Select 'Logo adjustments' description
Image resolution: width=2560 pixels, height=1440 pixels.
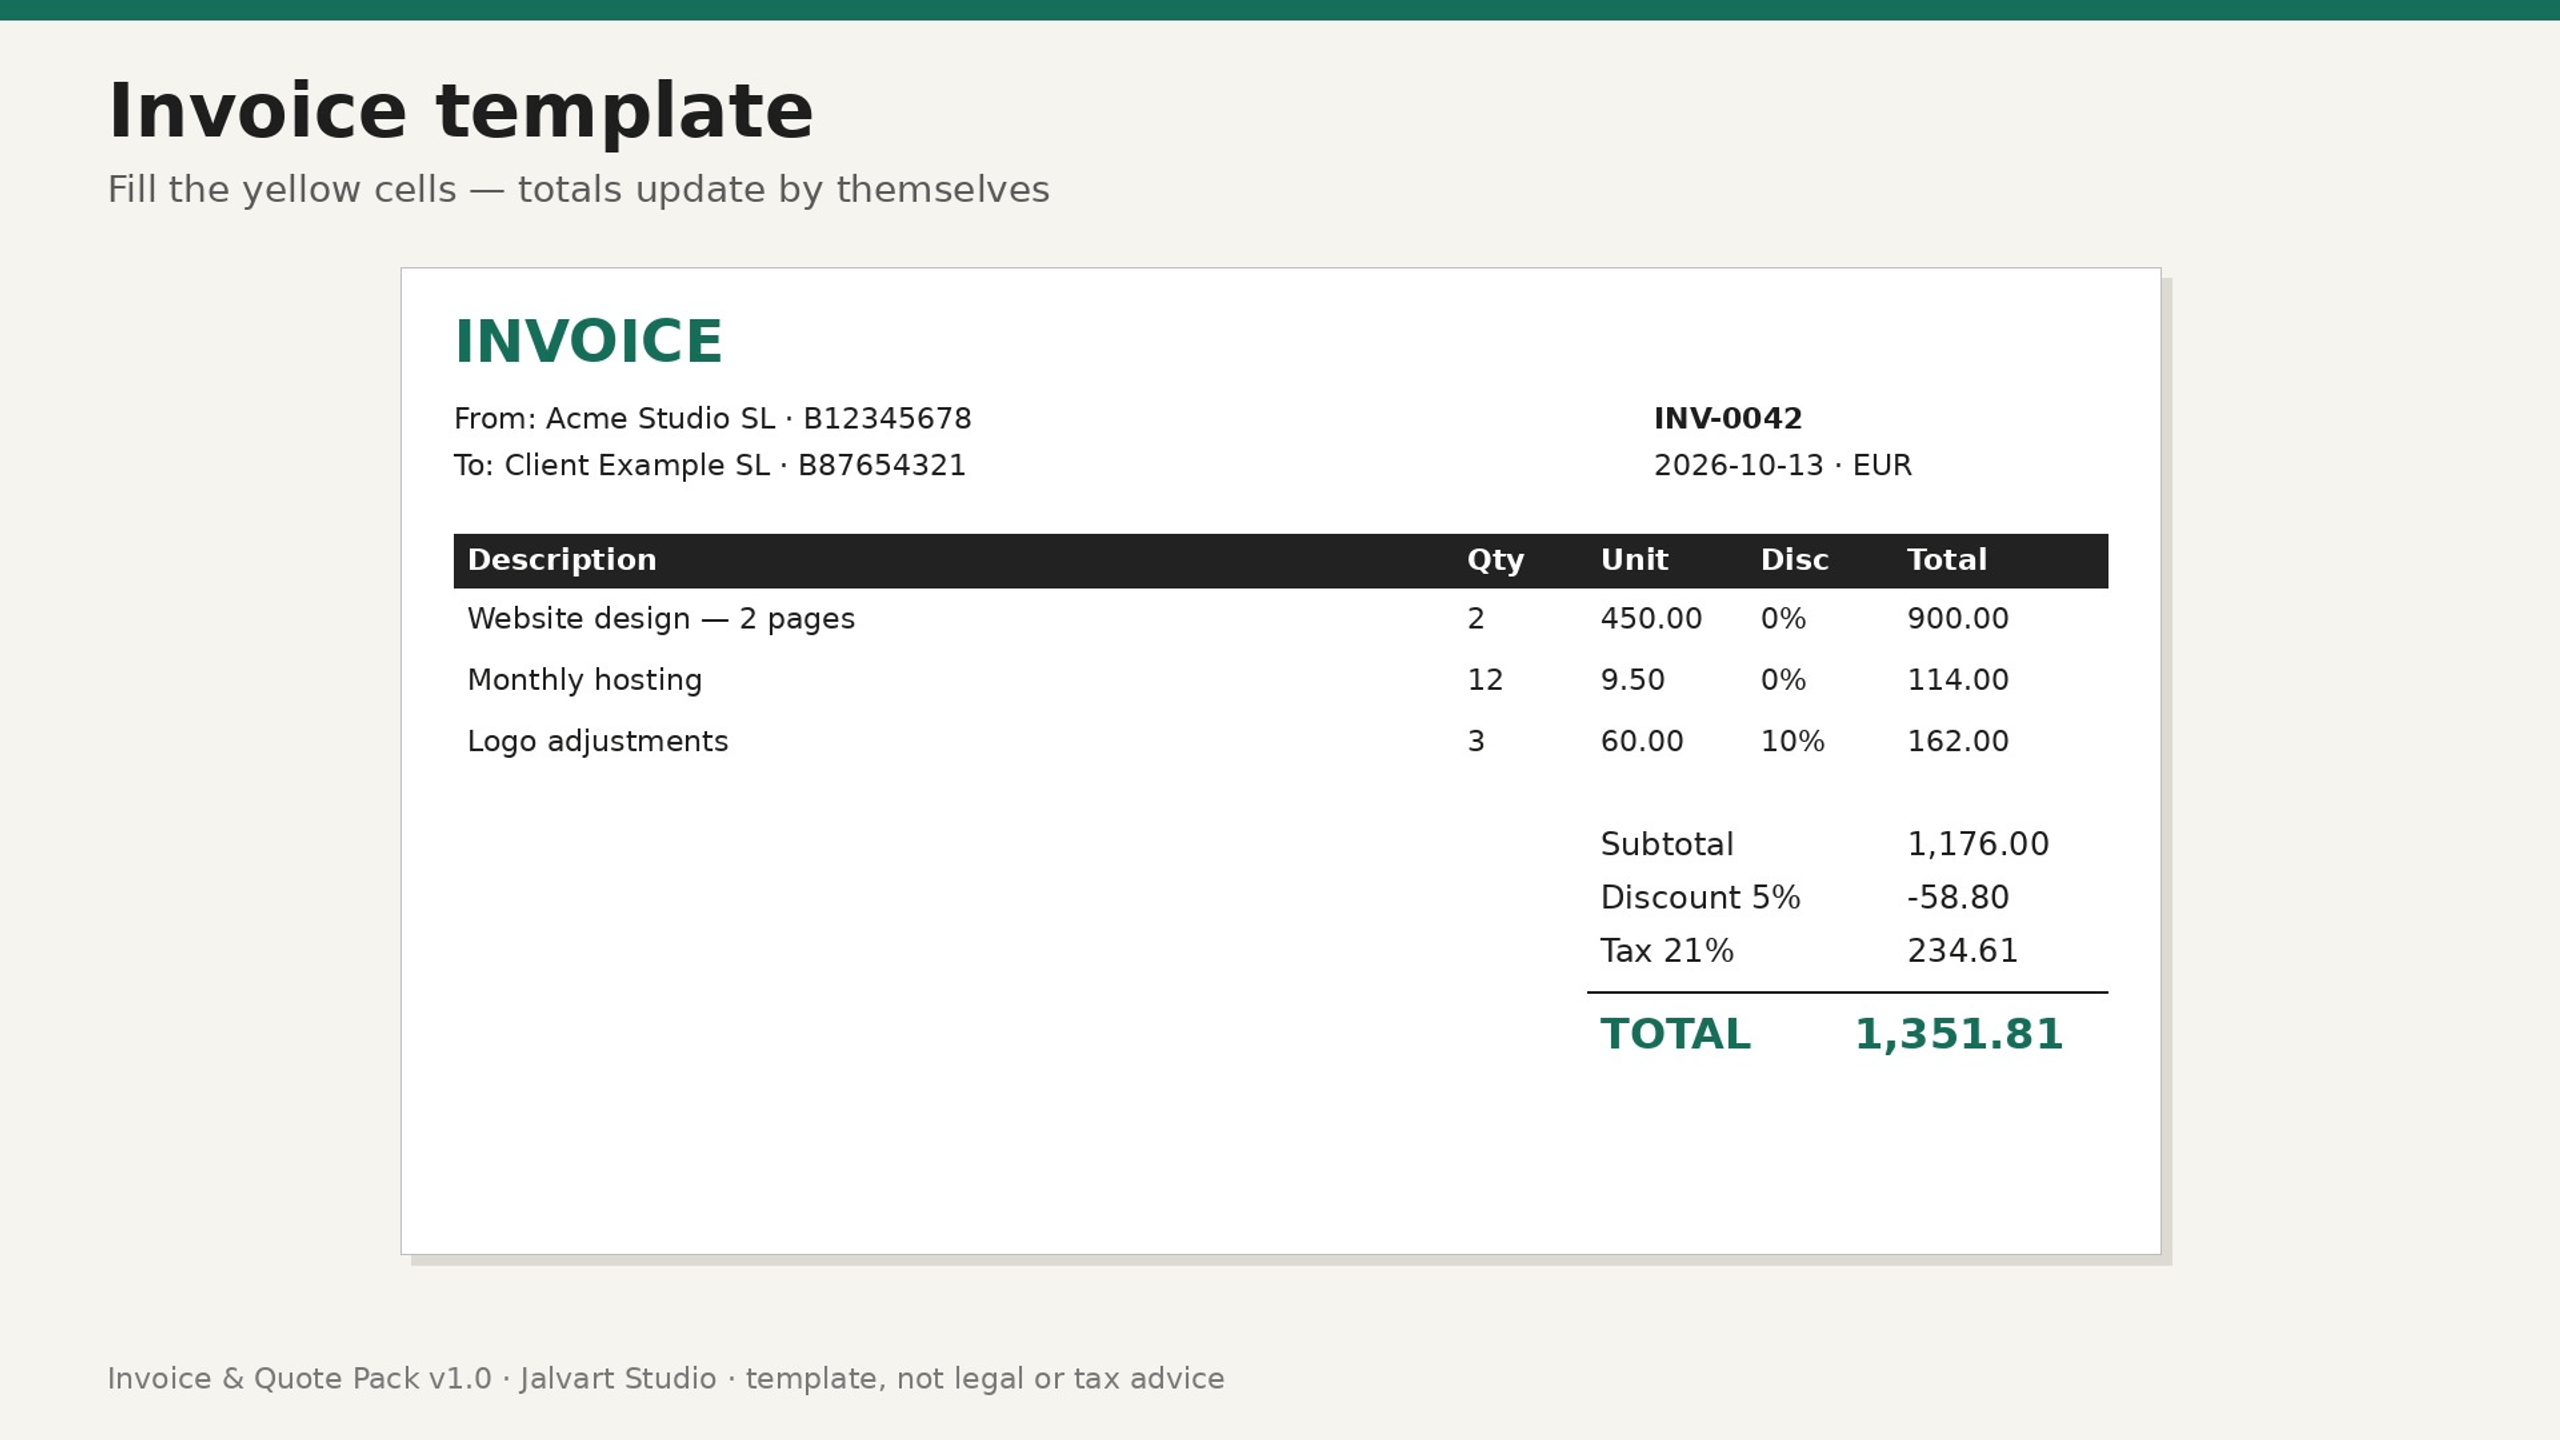[x=597, y=742]
